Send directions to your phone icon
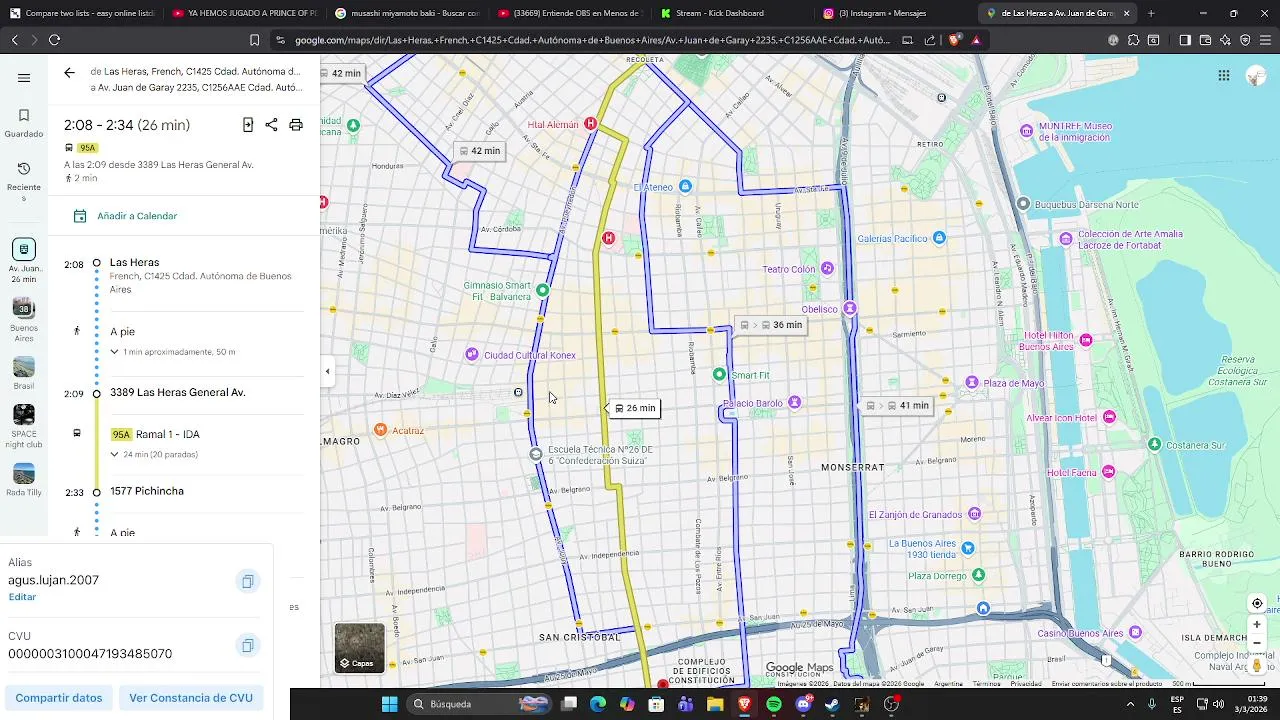This screenshot has width=1280, height=720. point(248,125)
